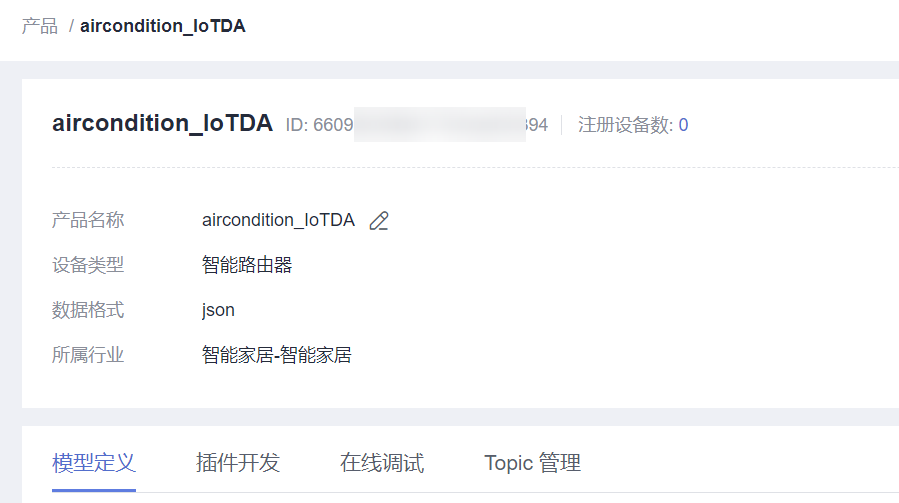Click the 所属行业 field label
The height and width of the screenshot is (503, 899).
pyautogui.click(x=88, y=355)
